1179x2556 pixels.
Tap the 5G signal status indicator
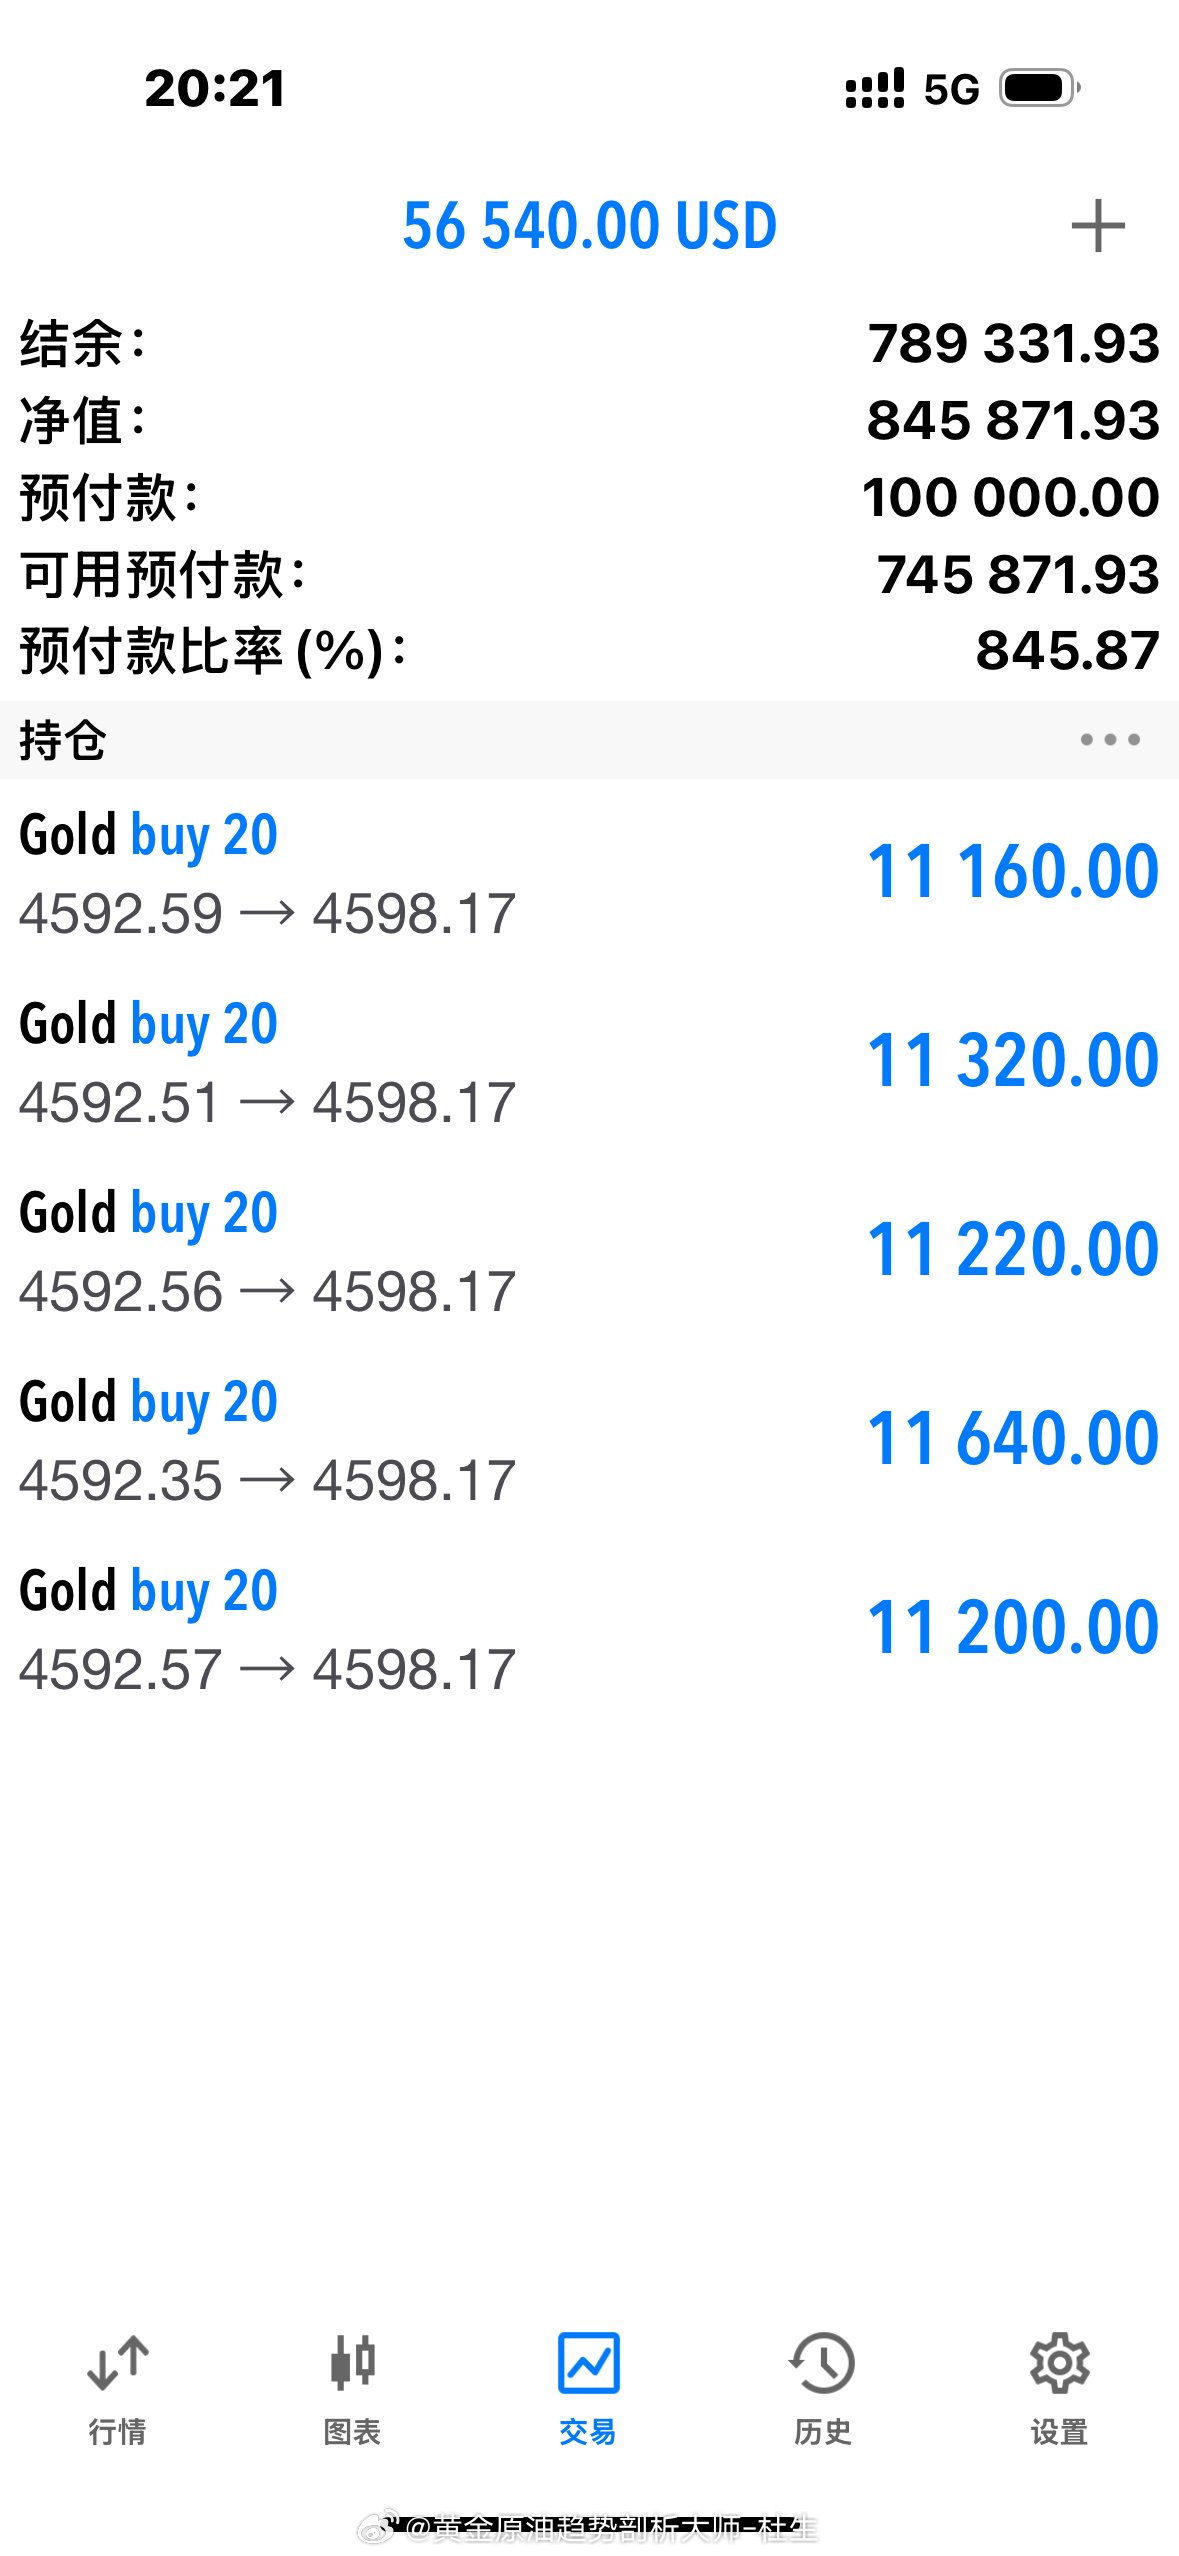tap(950, 89)
